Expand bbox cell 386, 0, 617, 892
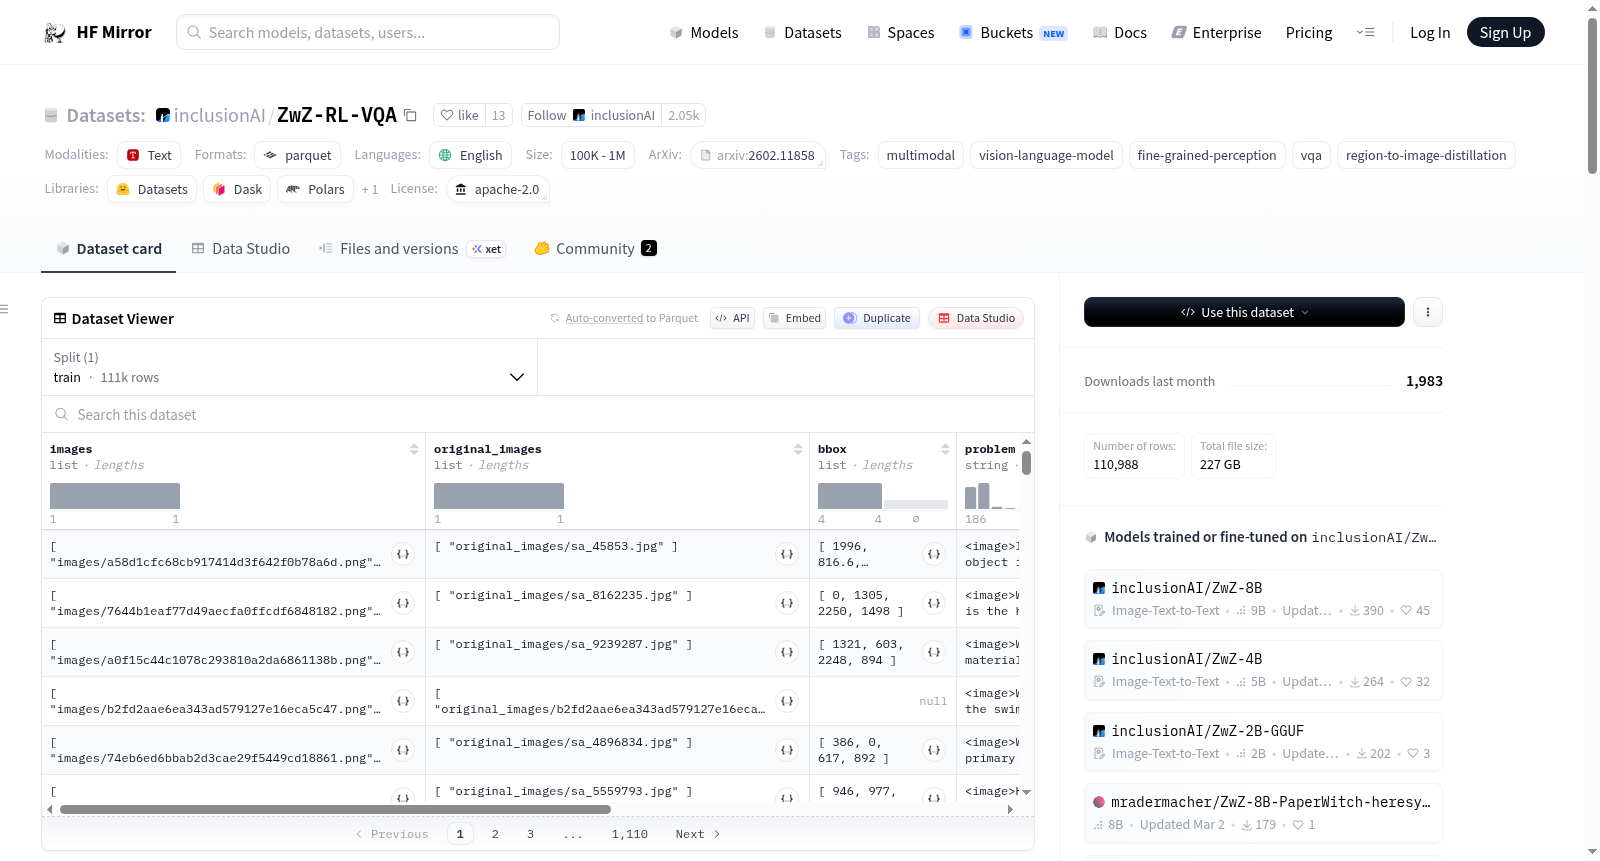 (x=934, y=750)
